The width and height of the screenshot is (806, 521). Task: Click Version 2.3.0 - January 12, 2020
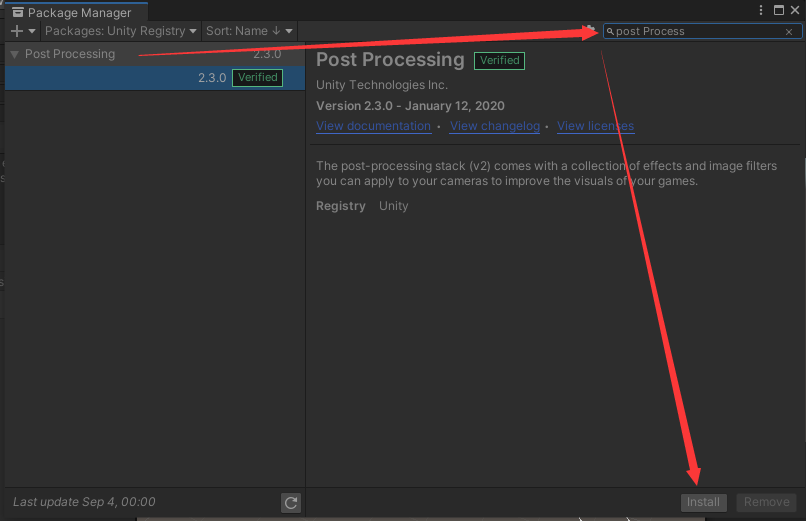[x=410, y=106]
